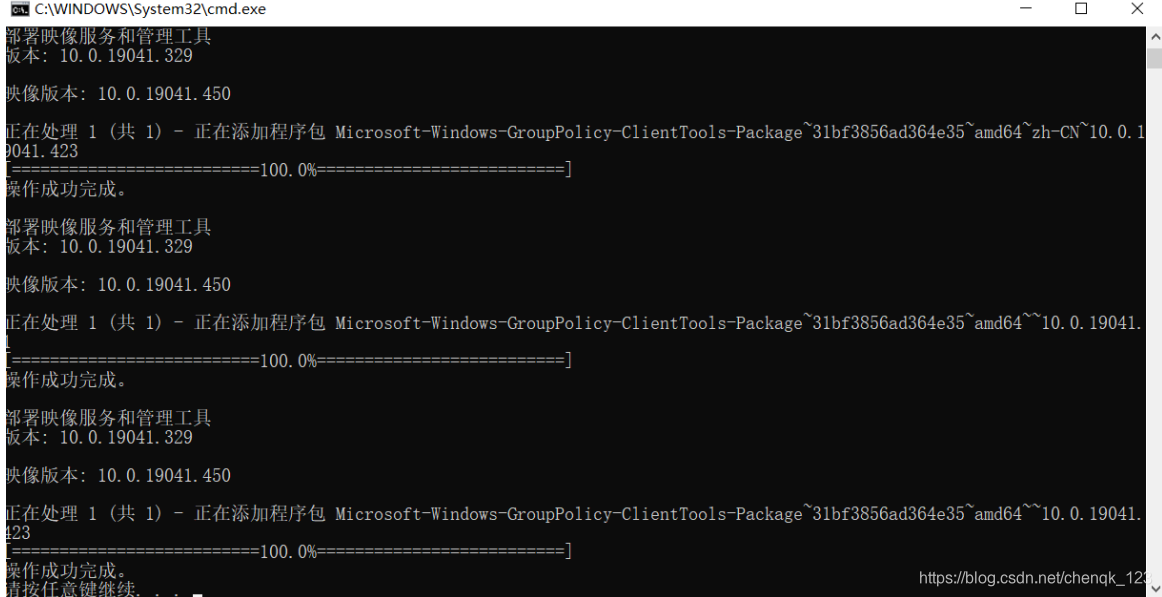Screen dimensions: 1162x597
Task: Click the maximize button
Action: point(1081,9)
